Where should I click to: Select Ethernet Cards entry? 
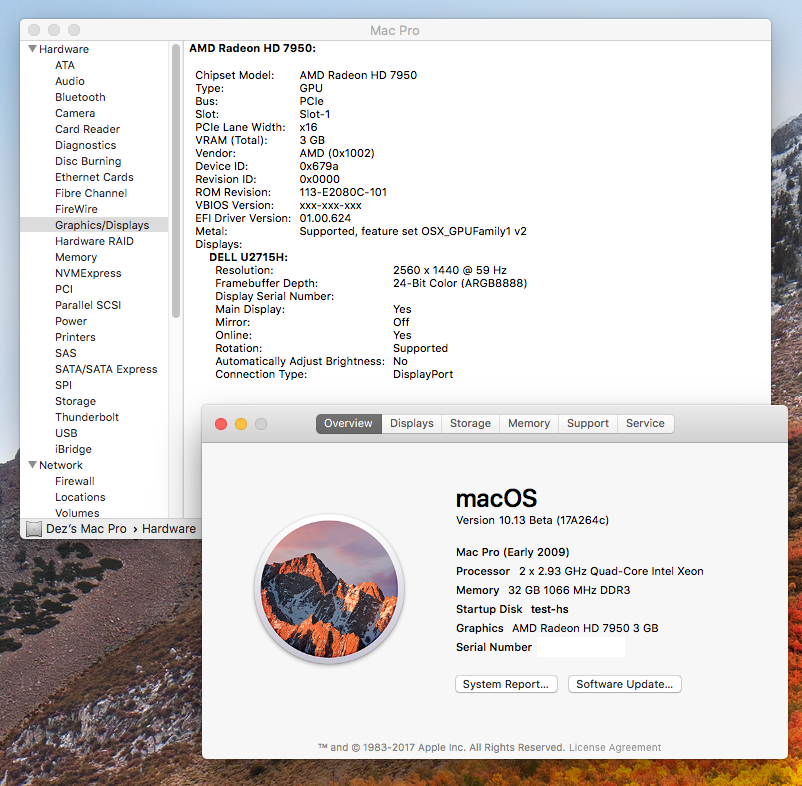coord(94,177)
